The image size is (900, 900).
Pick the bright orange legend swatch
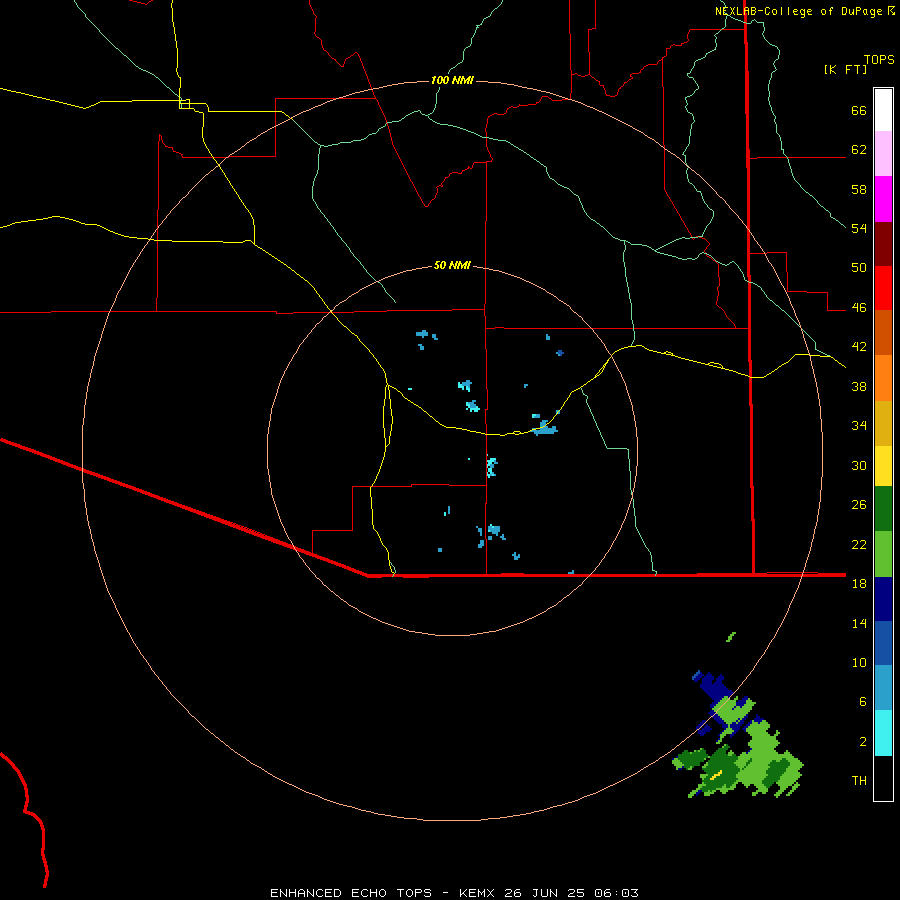click(883, 378)
